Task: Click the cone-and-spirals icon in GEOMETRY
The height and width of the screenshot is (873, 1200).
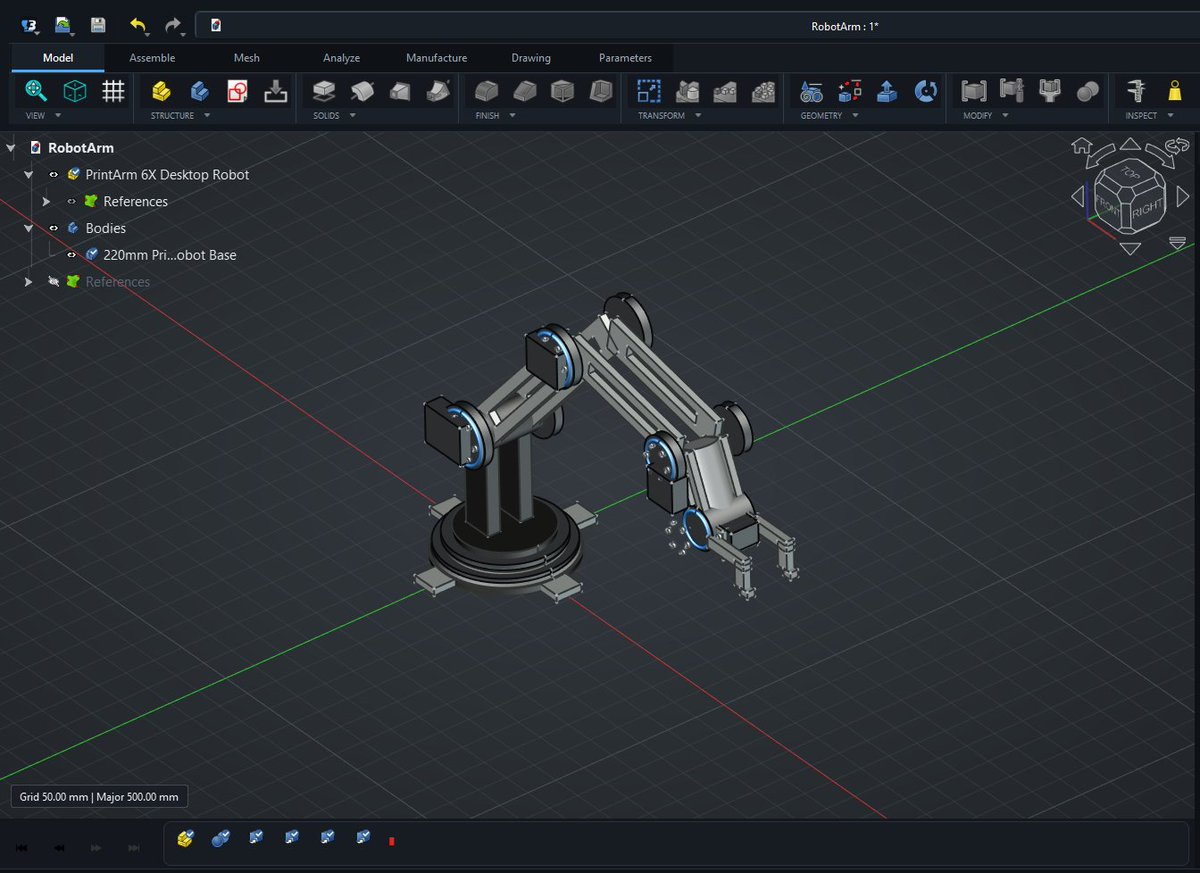Action: (x=812, y=91)
